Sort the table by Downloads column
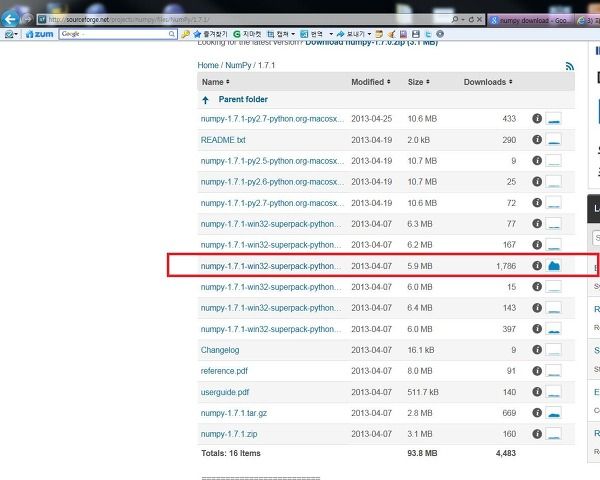Image resolution: width=600 pixels, height=480 pixels. 488,82
